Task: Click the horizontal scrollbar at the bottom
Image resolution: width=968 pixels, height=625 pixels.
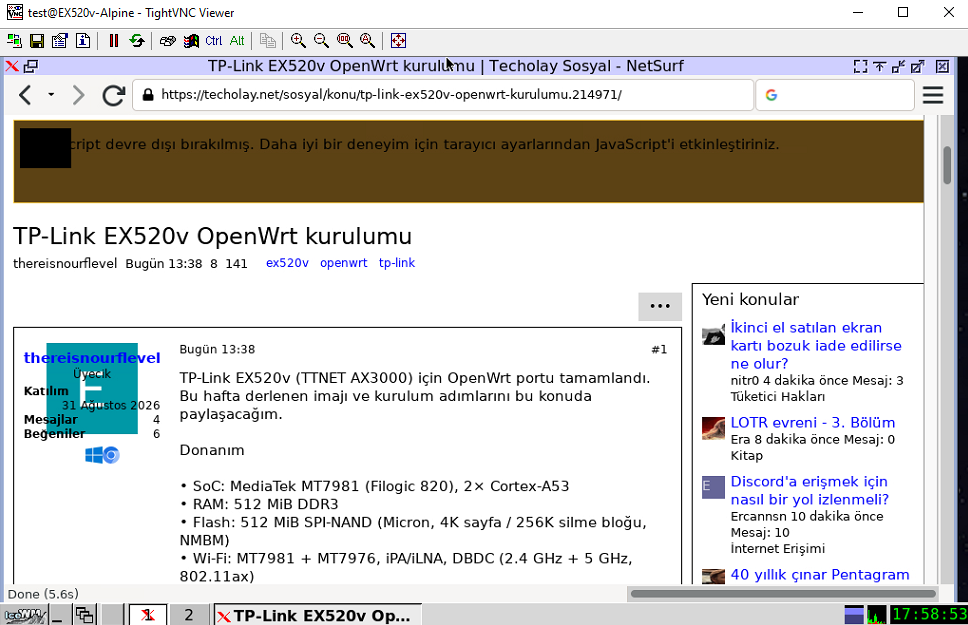Action: (x=783, y=594)
